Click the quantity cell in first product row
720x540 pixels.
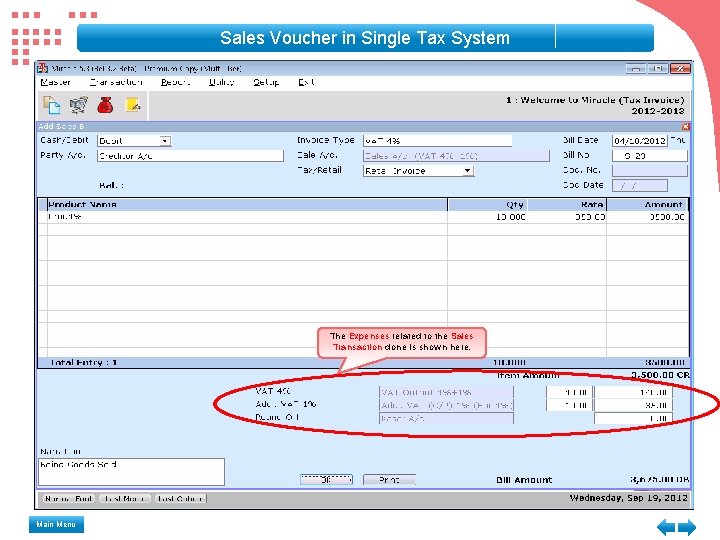[487, 217]
